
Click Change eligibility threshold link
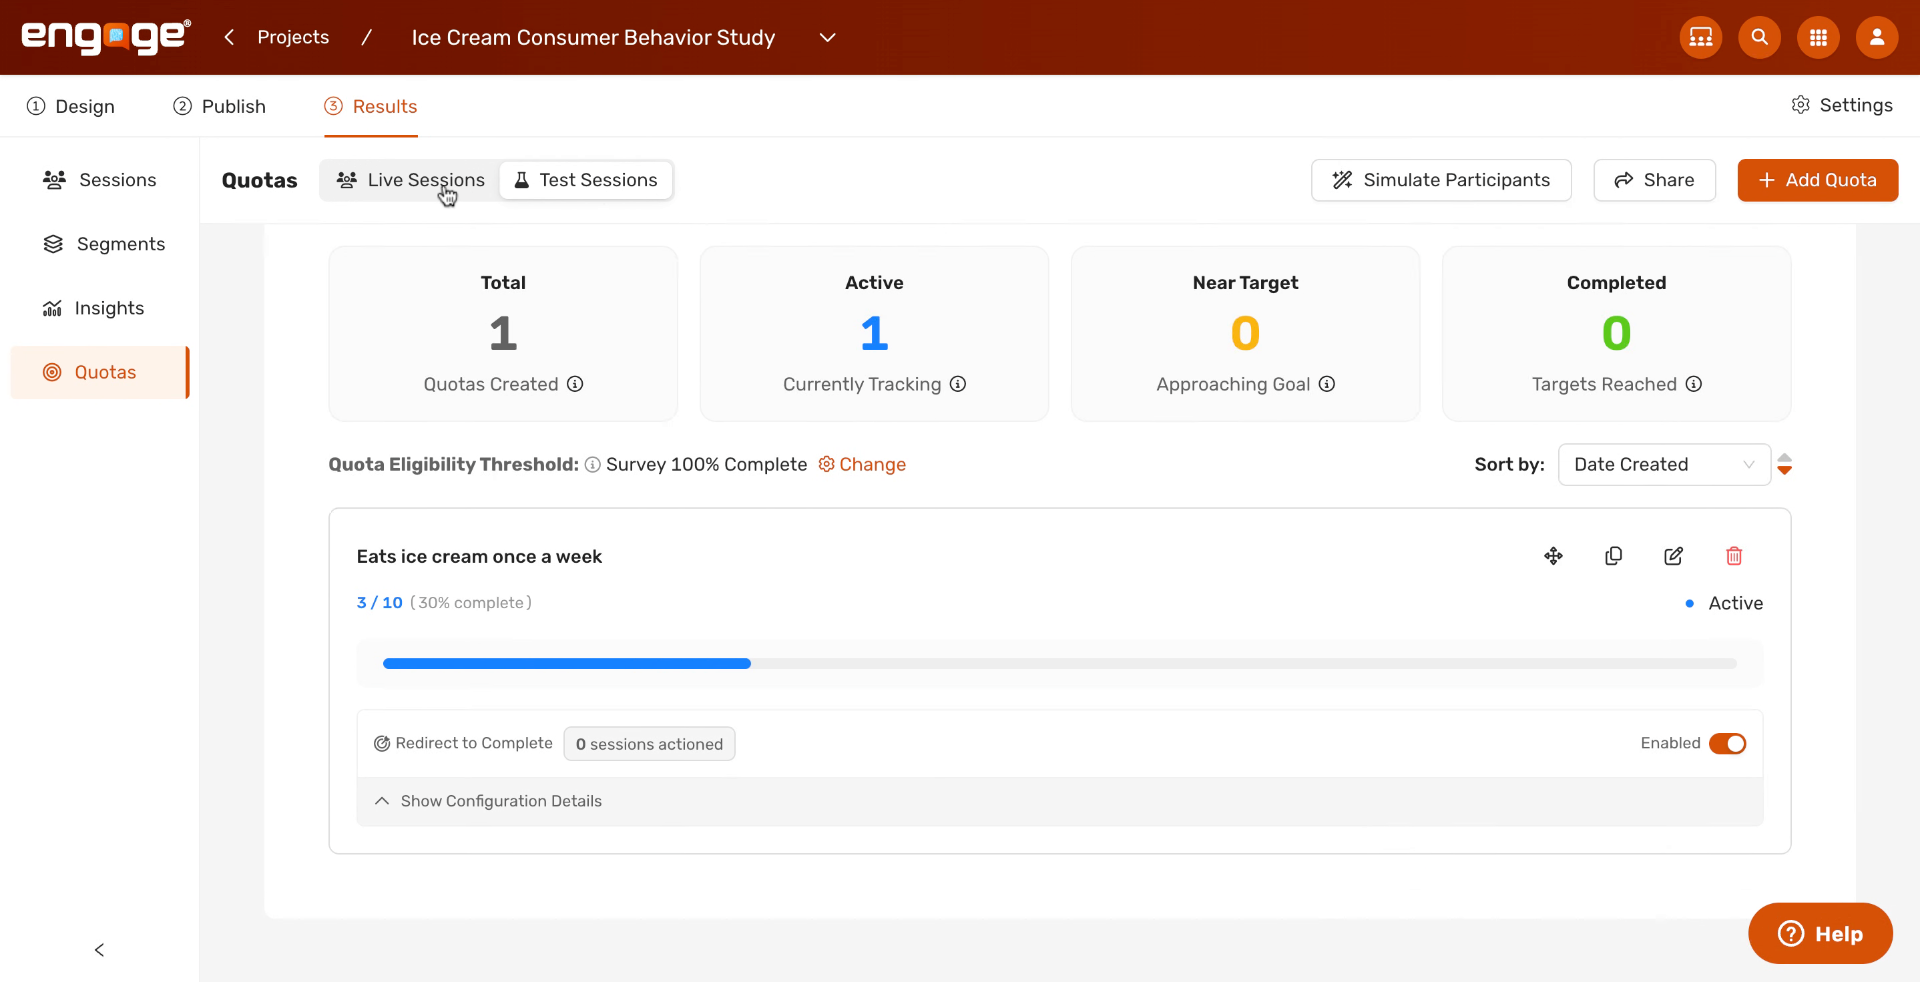(862, 464)
